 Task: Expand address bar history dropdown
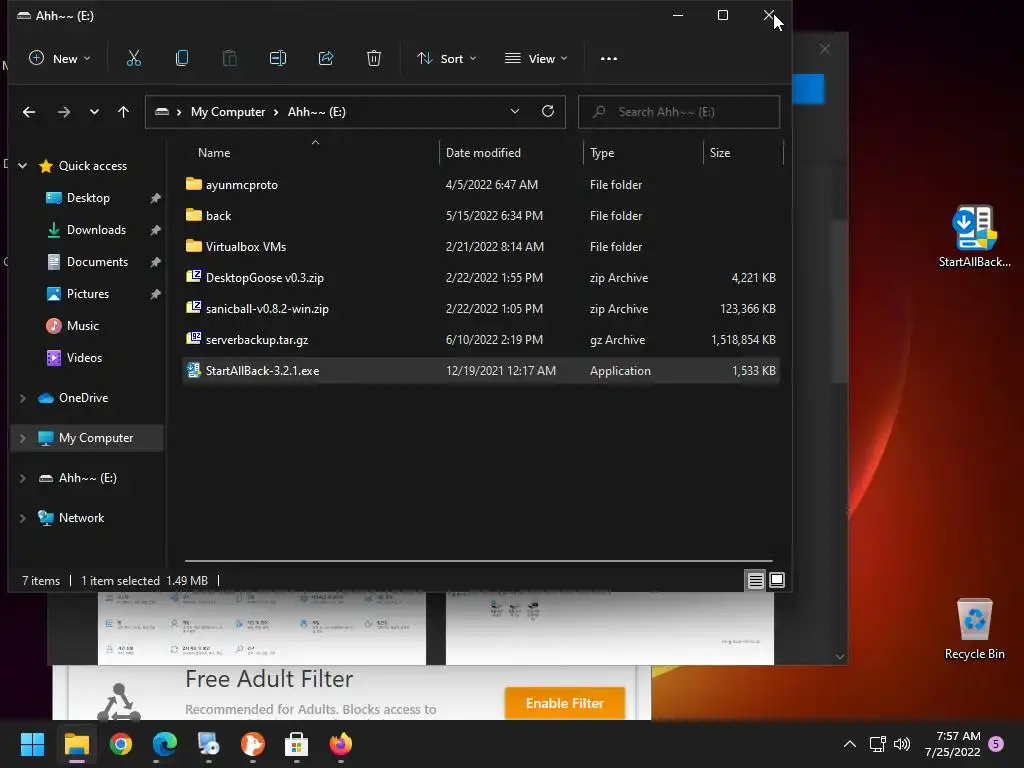coord(515,112)
